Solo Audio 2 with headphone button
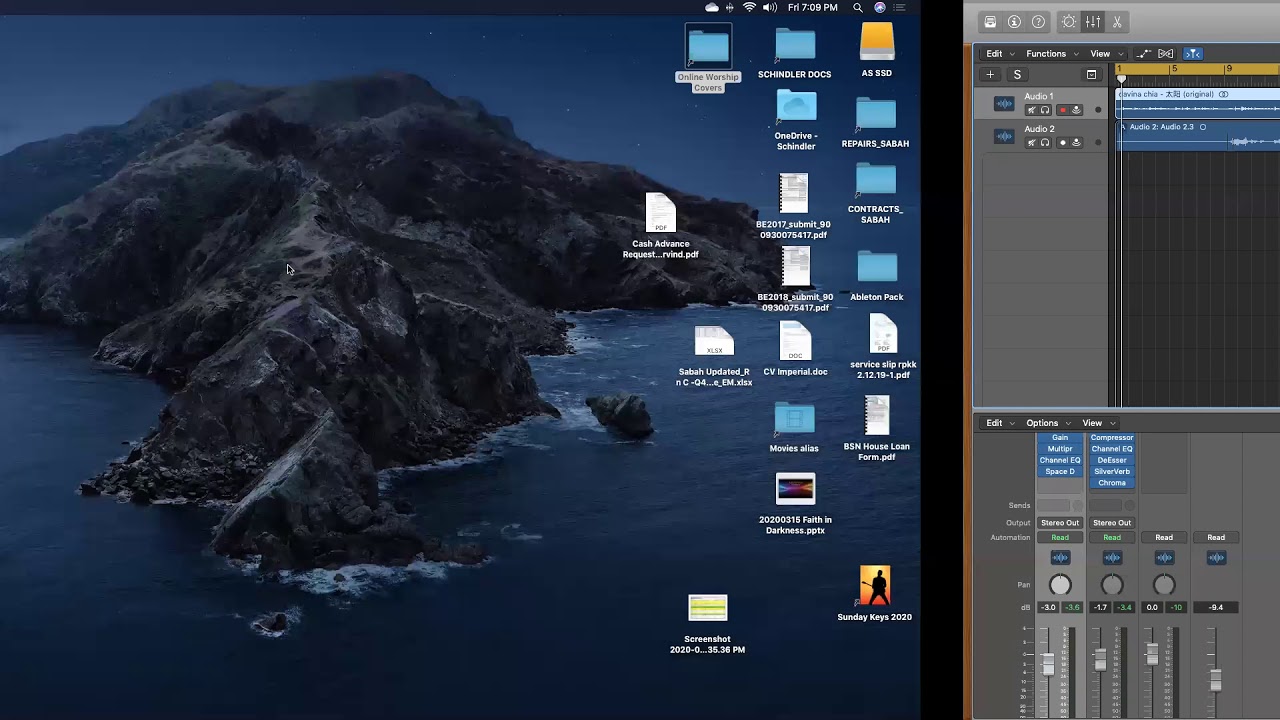The image size is (1280, 720). (1045, 143)
